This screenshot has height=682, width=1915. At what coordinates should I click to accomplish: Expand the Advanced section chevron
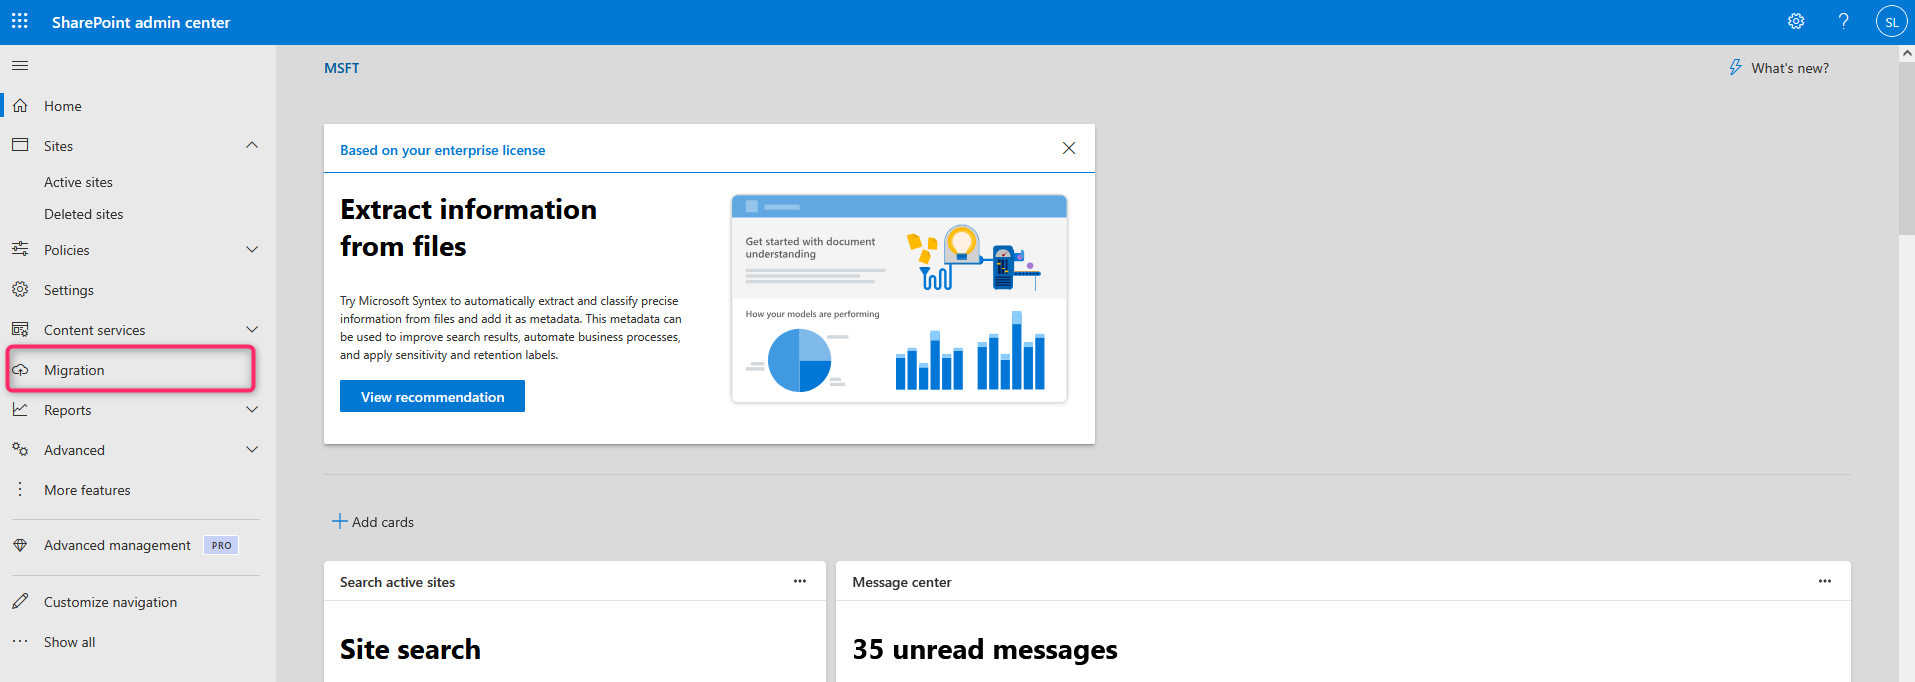(252, 449)
